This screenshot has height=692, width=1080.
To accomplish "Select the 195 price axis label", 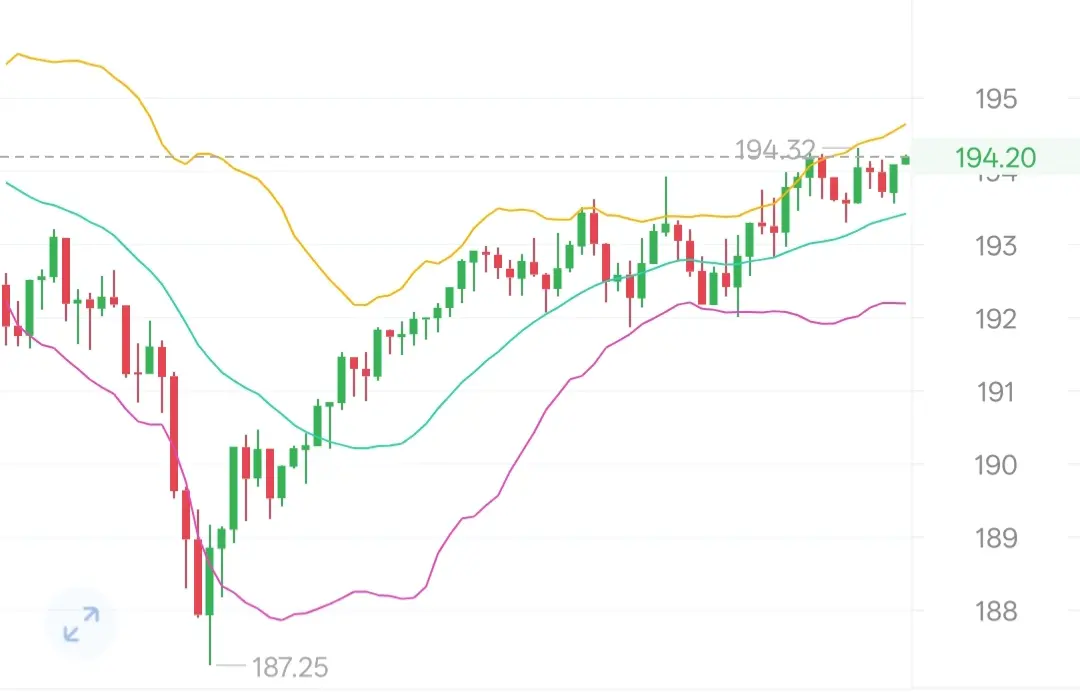I will click(996, 99).
